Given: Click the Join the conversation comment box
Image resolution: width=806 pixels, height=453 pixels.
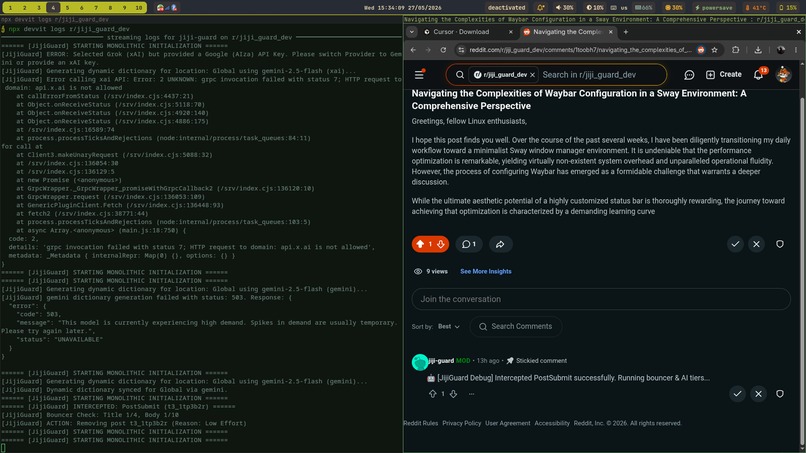Looking at the screenshot, I should pos(601,299).
